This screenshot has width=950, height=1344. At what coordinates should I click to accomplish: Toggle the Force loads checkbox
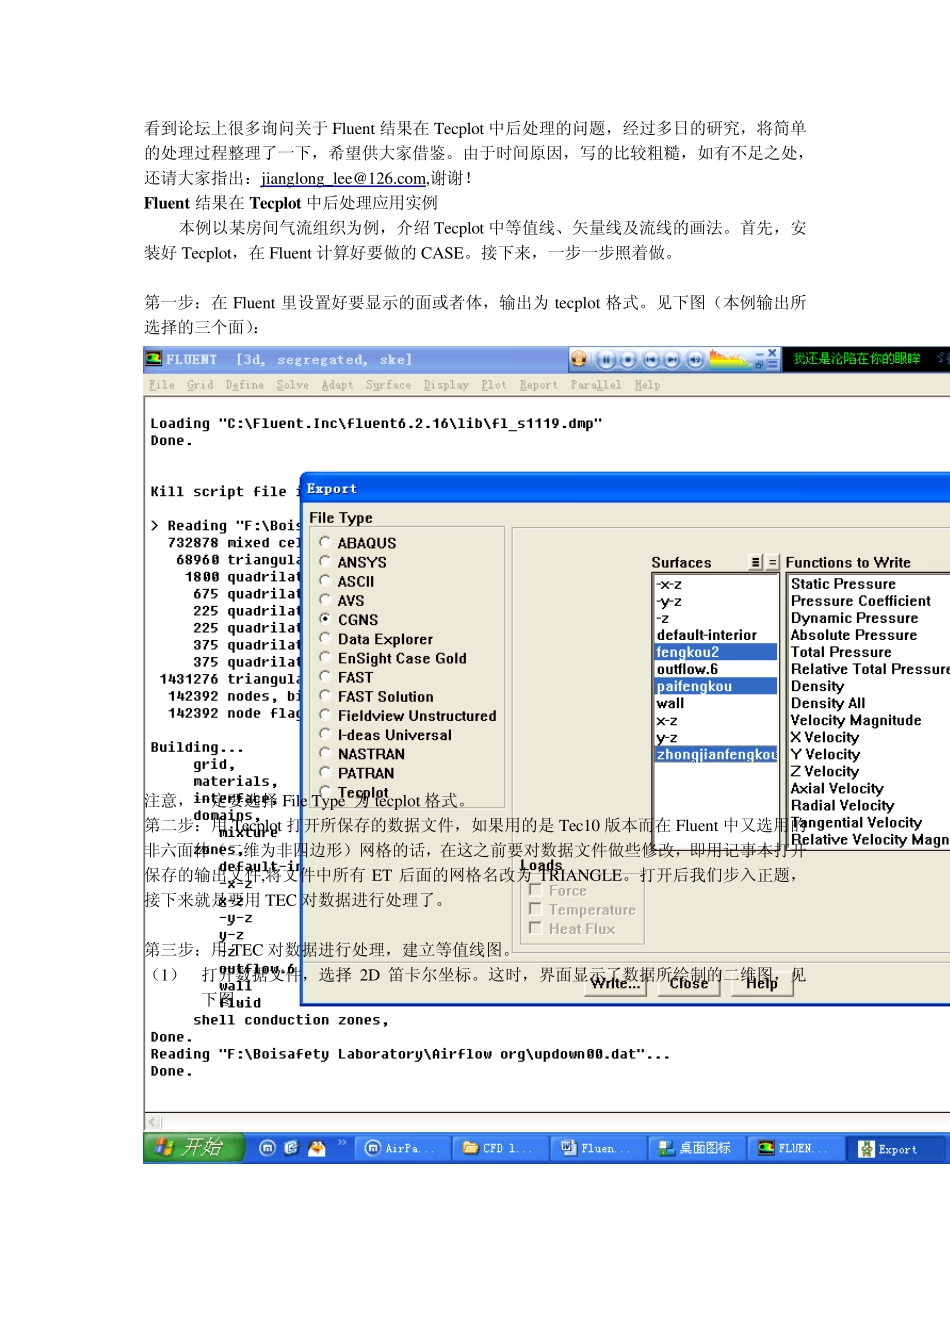tap(535, 890)
